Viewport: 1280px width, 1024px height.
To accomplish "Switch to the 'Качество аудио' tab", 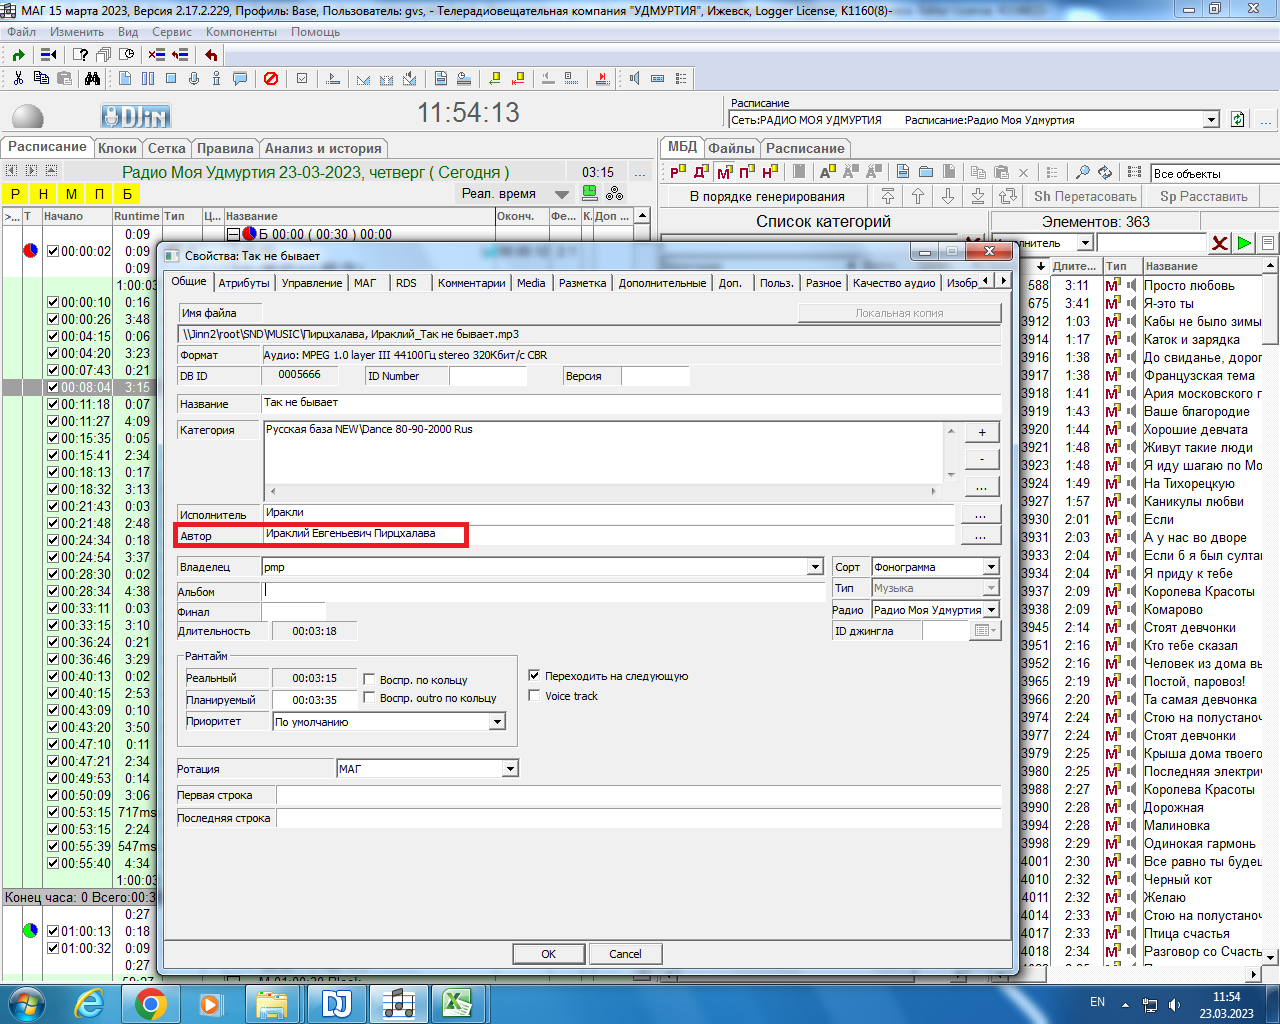I will tap(894, 283).
